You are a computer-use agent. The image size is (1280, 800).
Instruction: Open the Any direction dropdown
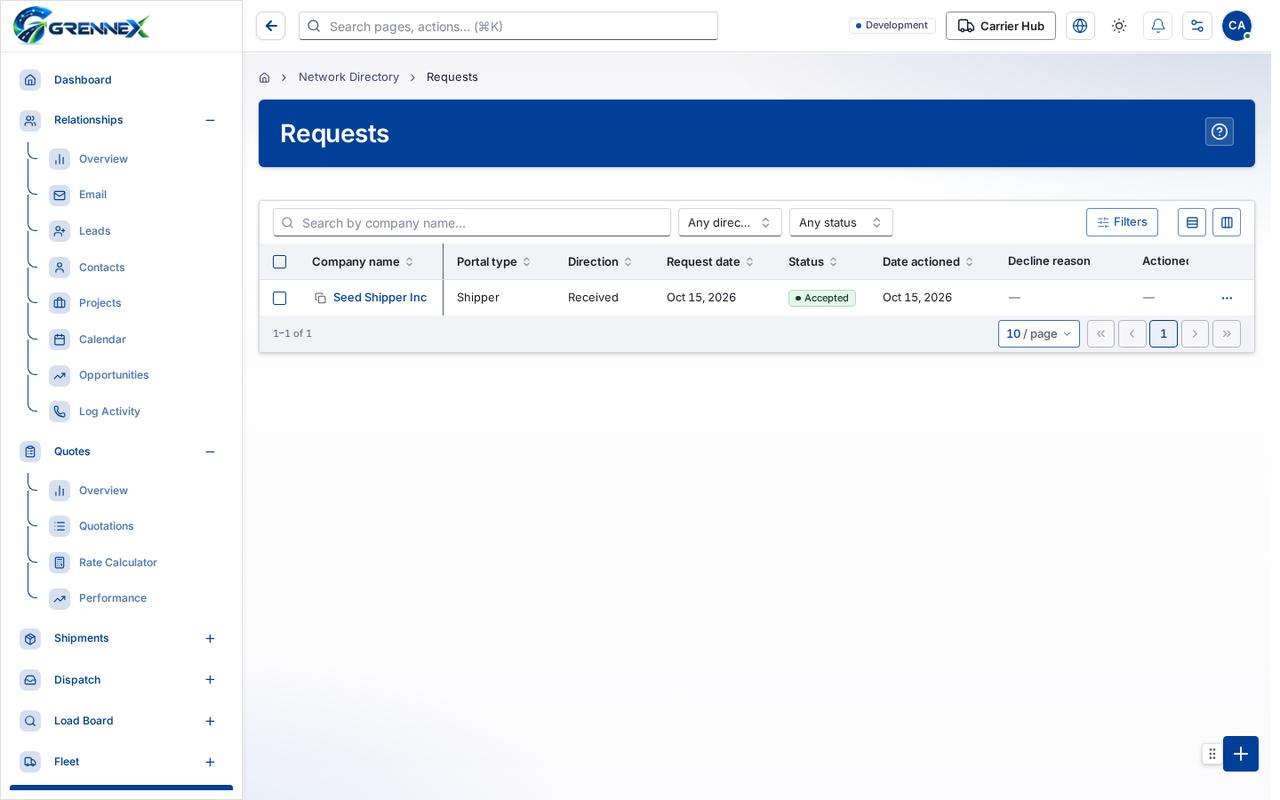click(730, 222)
